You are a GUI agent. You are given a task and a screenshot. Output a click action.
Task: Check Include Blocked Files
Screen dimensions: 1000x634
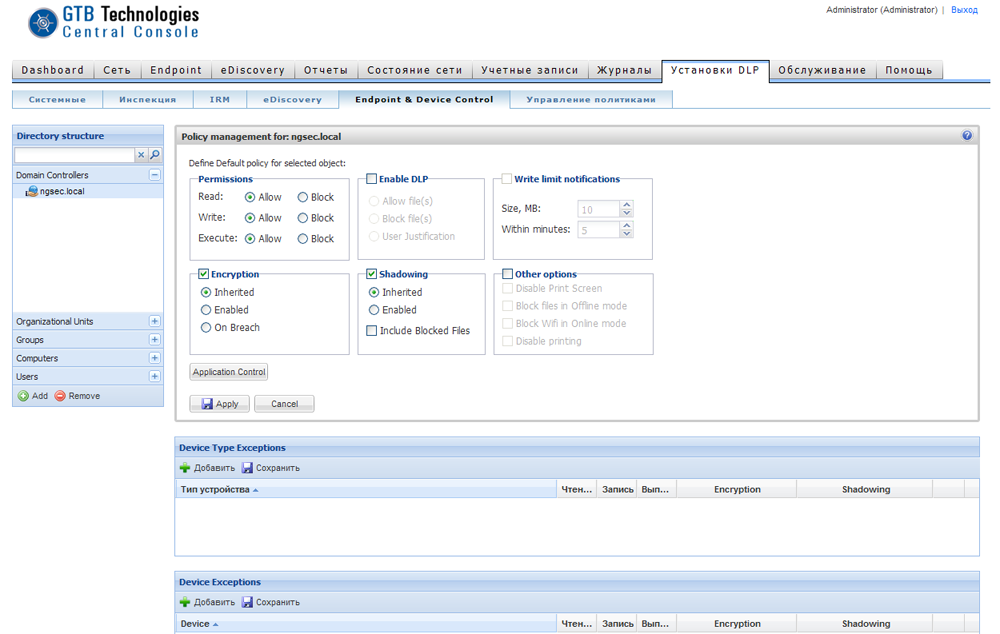coord(371,330)
